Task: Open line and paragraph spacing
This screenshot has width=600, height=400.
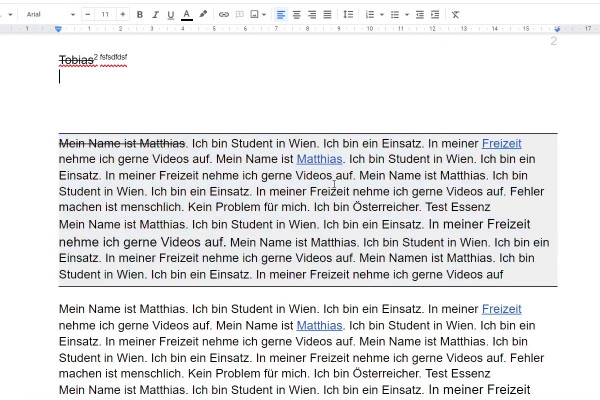Action: 348,15
